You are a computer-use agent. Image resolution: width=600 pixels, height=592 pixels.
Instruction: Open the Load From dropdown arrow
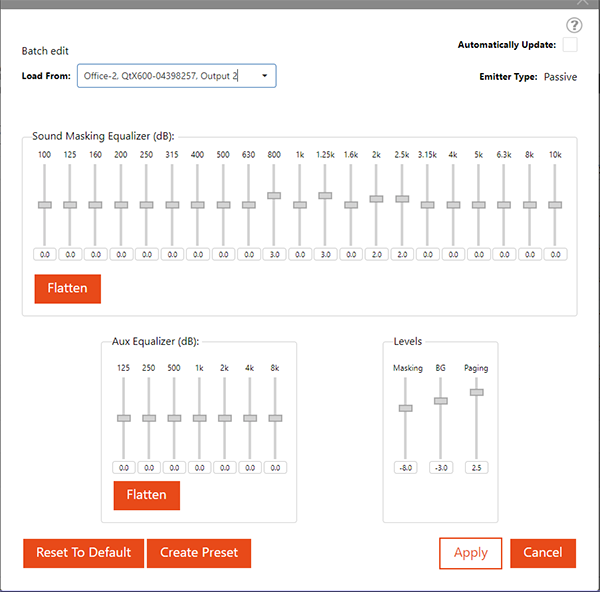[264, 76]
